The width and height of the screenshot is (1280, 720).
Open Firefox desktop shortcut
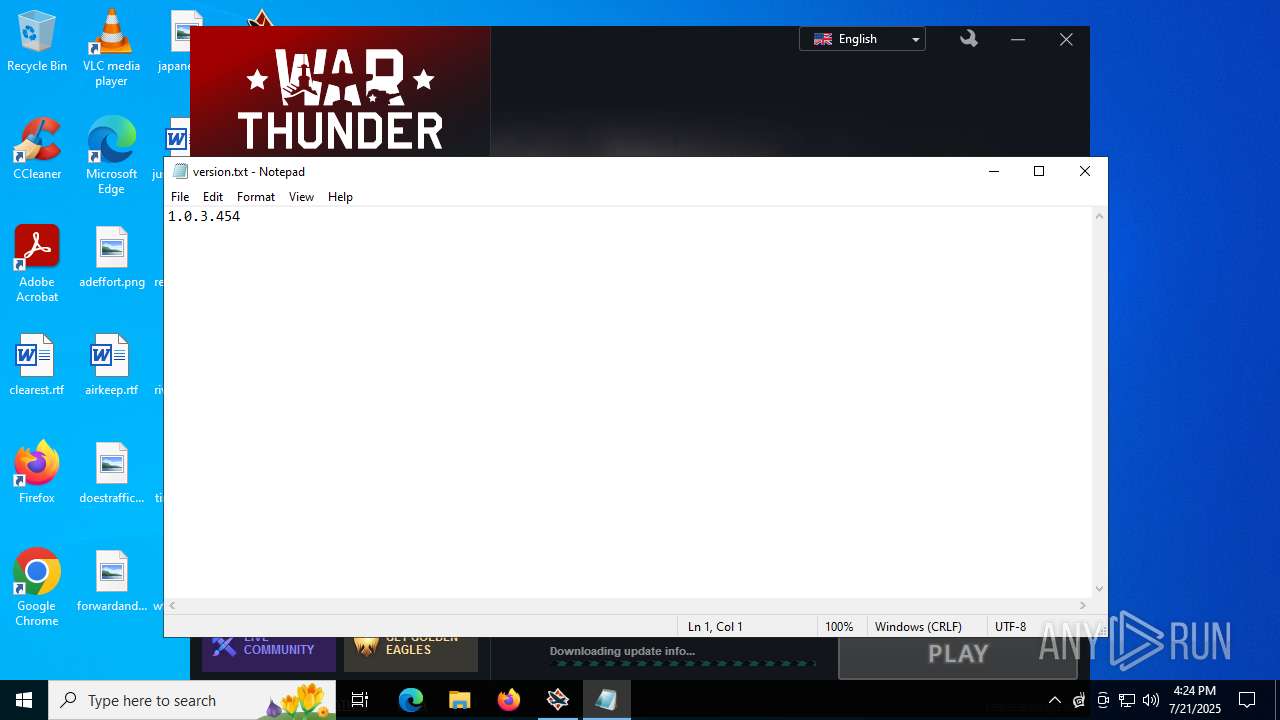[37, 473]
